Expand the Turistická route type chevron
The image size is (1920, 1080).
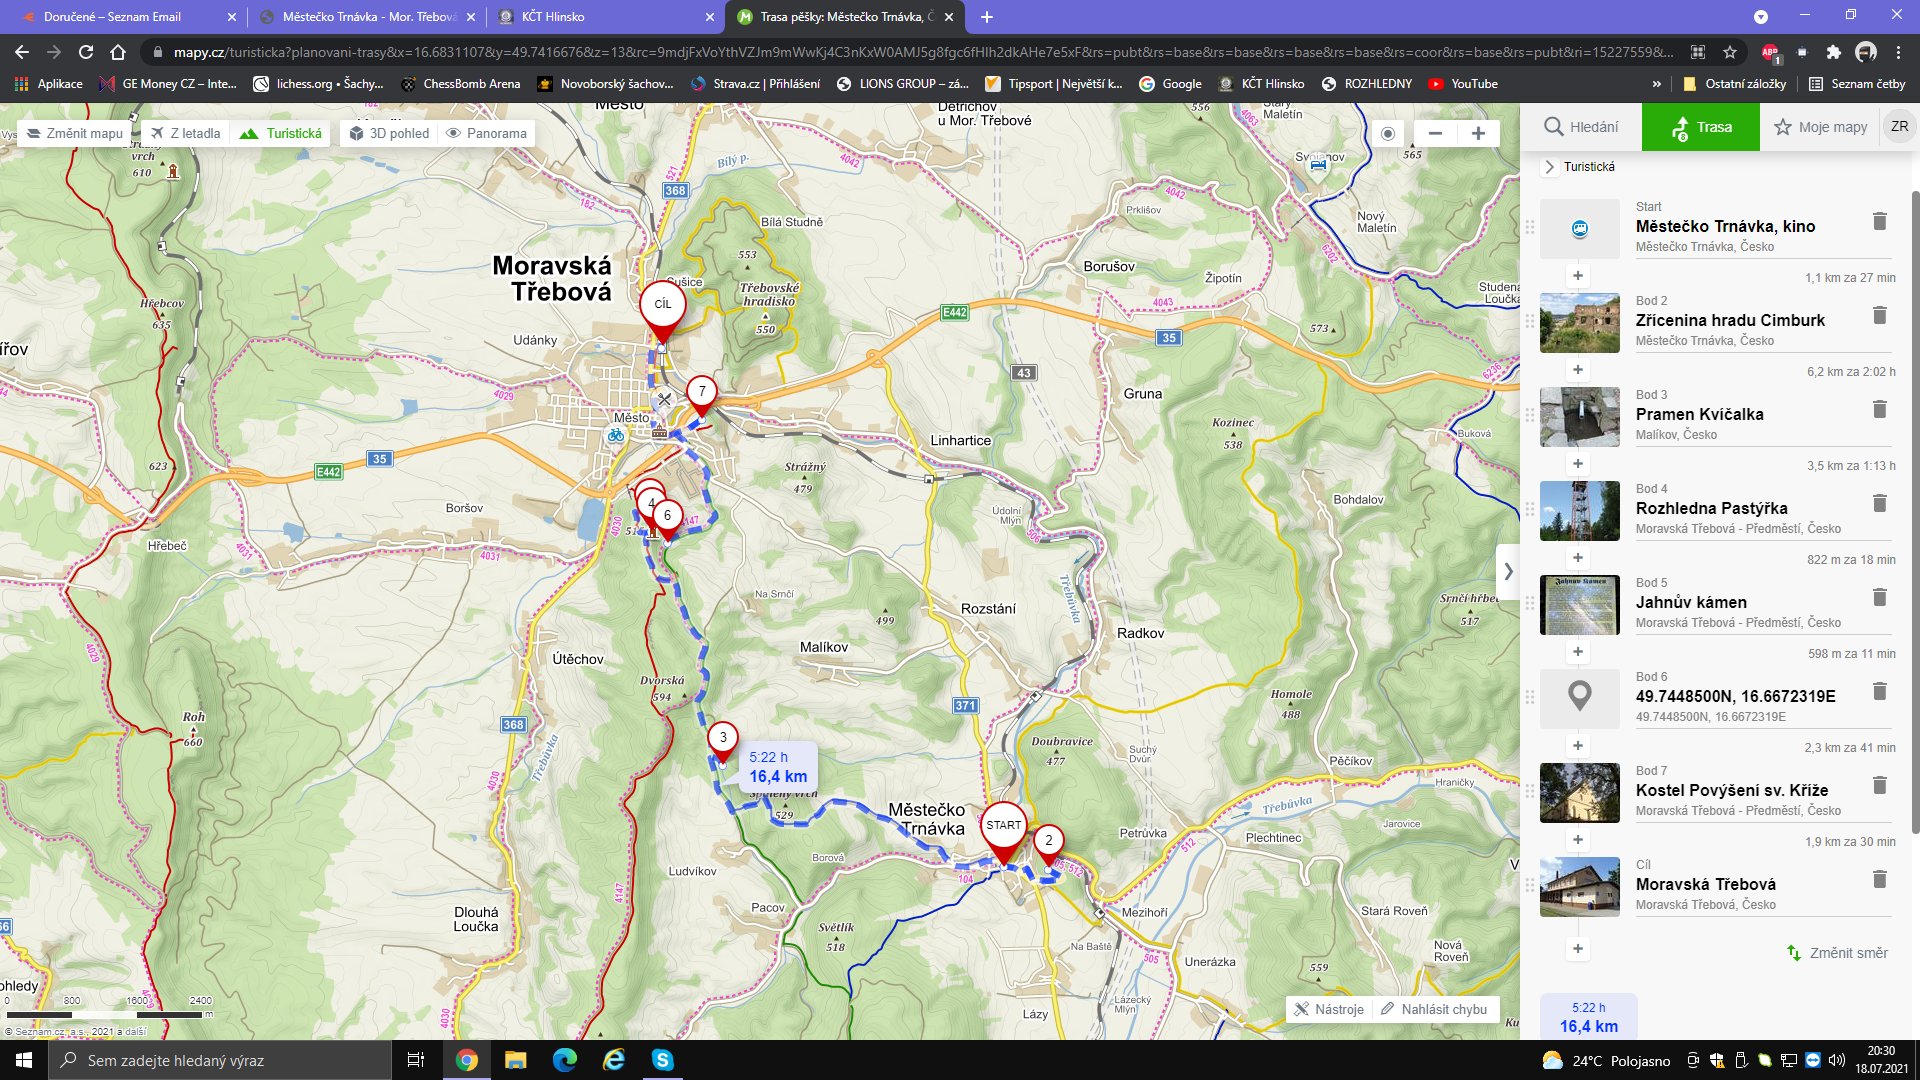click(1550, 167)
